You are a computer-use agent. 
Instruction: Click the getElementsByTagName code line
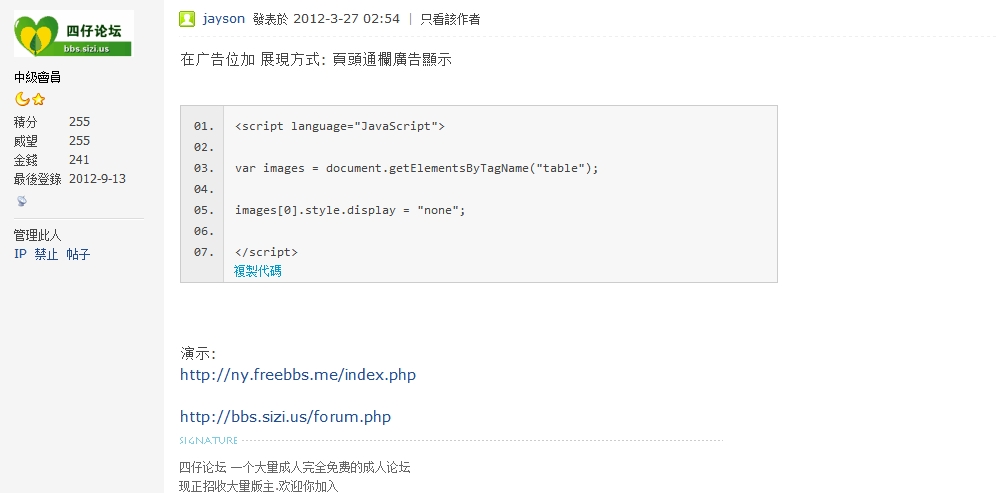click(x=417, y=168)
